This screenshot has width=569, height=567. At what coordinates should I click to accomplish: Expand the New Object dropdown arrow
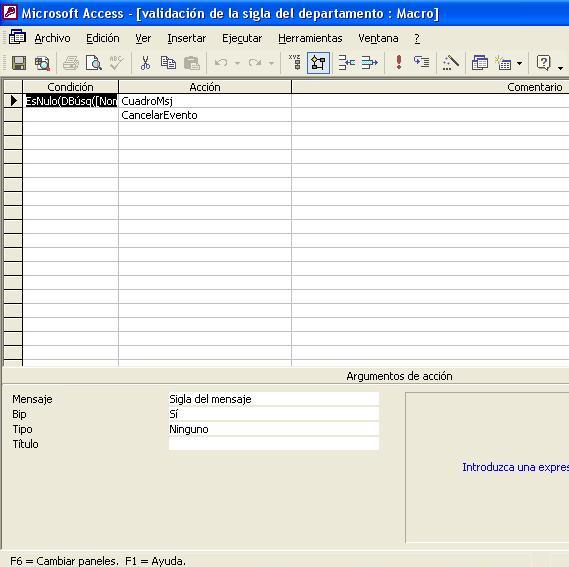pos(520,64)
